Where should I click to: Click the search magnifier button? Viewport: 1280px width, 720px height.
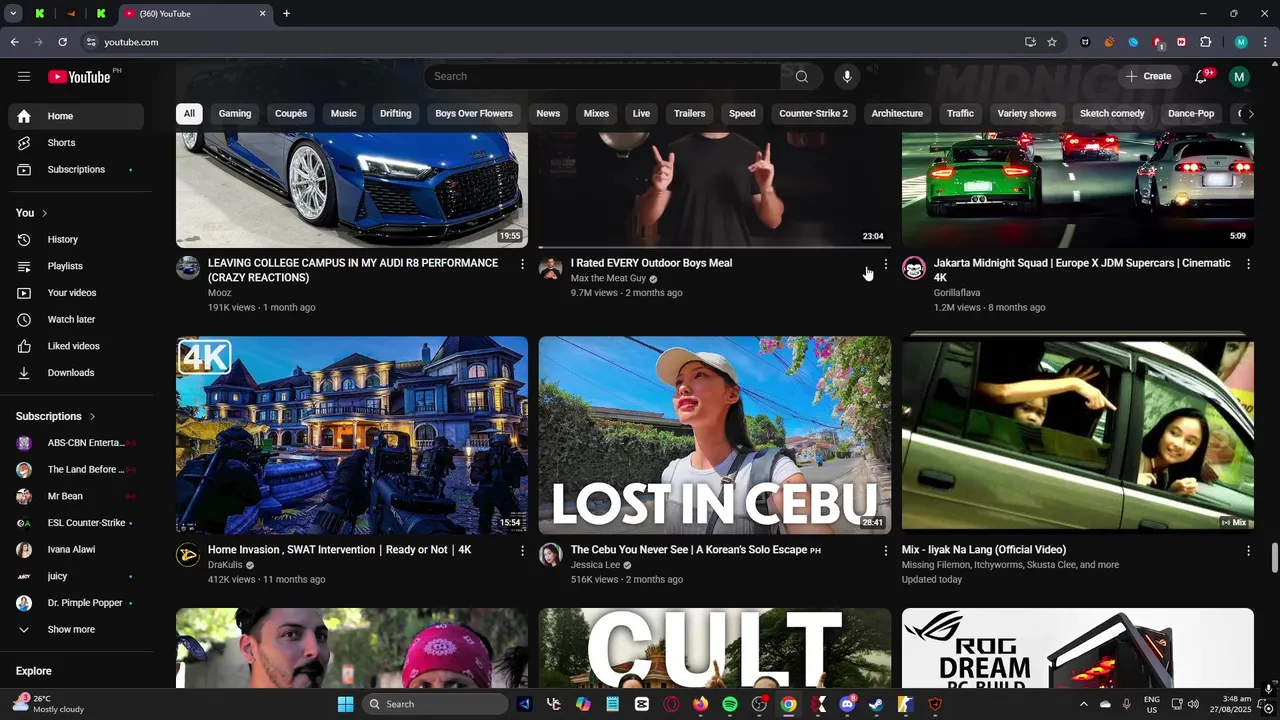tap(802, 77)
